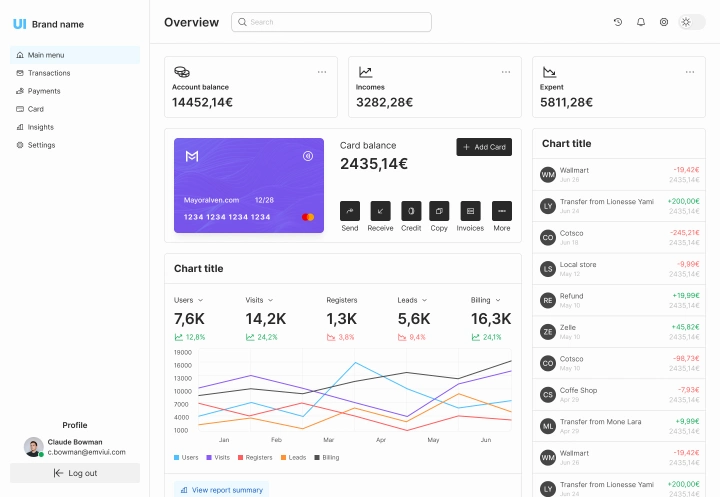Click the circular target settings icon in header
720x497 pixels.
[x=664, y=22]
